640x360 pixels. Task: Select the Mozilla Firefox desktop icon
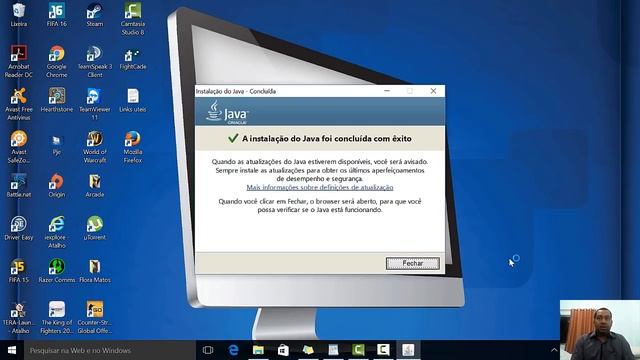tap(133, 147)
